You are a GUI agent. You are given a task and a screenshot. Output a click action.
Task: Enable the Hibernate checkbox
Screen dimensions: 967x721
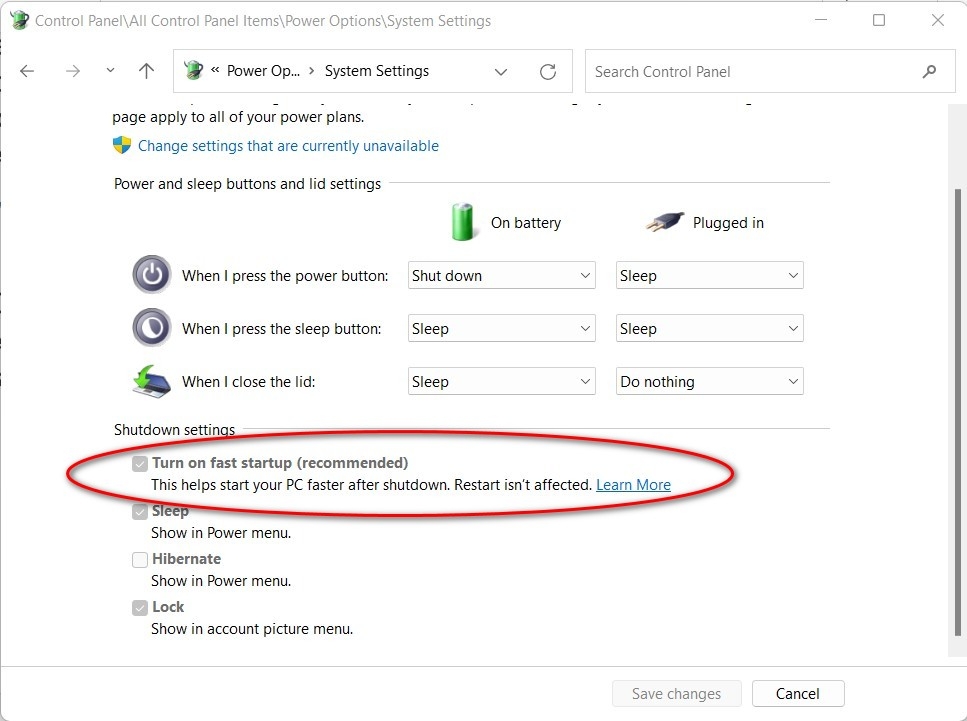[x=140, y=559]
